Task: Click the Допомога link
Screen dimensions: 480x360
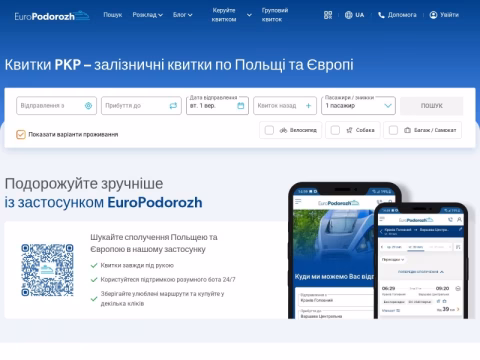Action: coord(402,15)
